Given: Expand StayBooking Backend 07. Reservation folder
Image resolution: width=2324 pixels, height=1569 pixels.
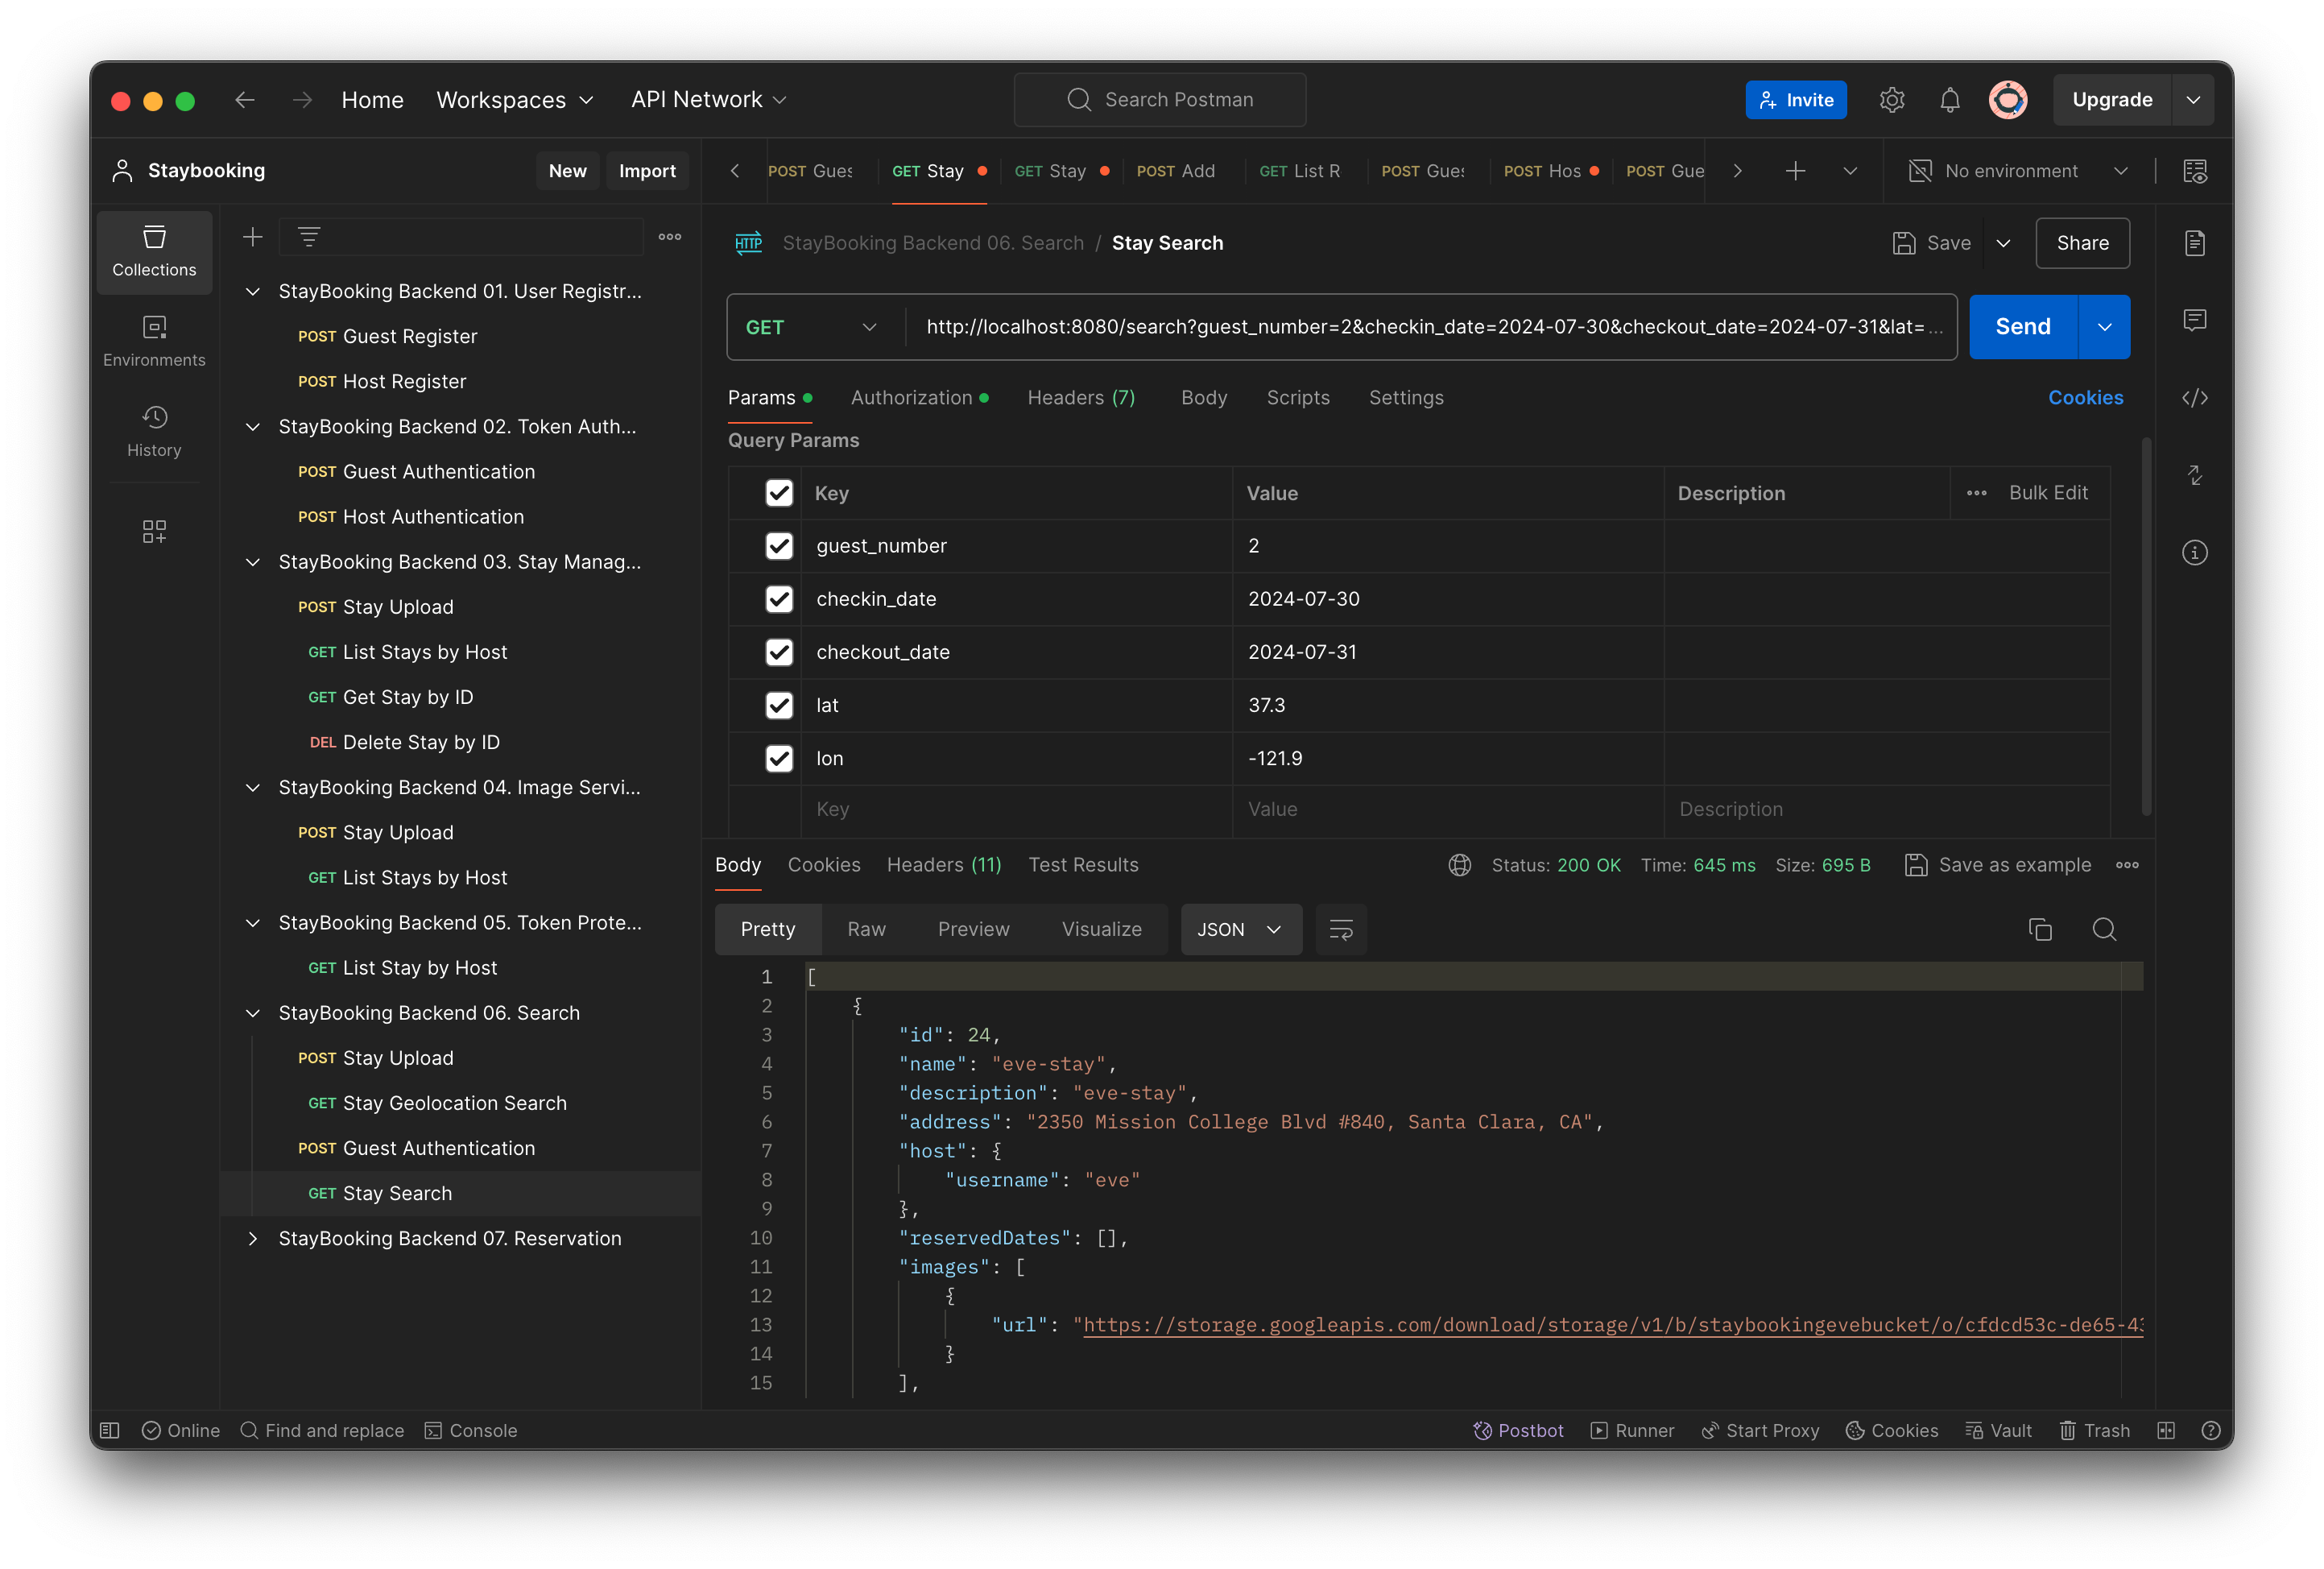Looking at the screenshot, I should 252,1238.
